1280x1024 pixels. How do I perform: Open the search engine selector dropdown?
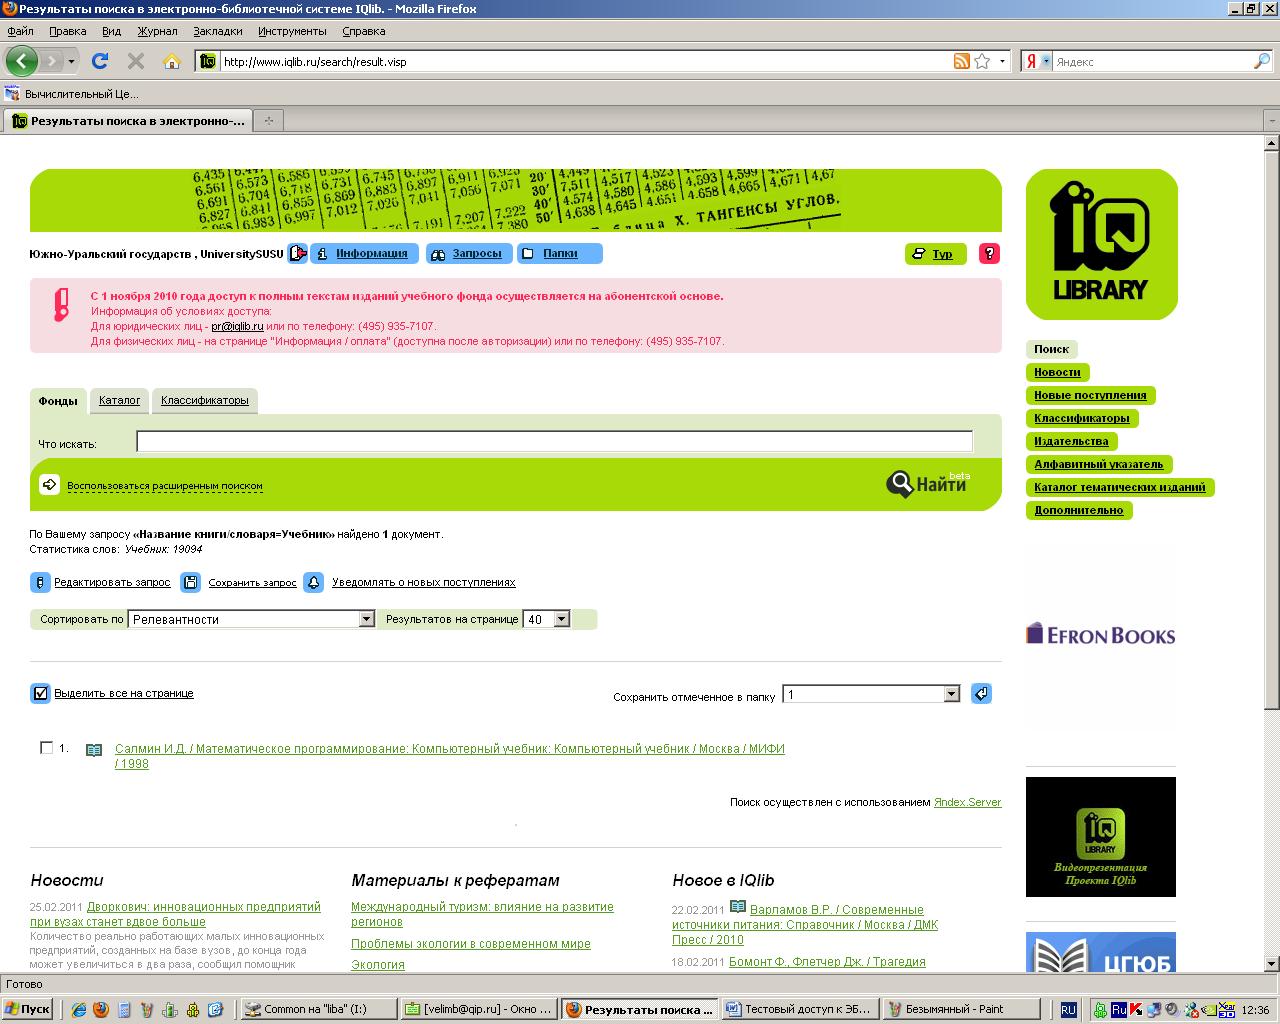pos(1046,61)
